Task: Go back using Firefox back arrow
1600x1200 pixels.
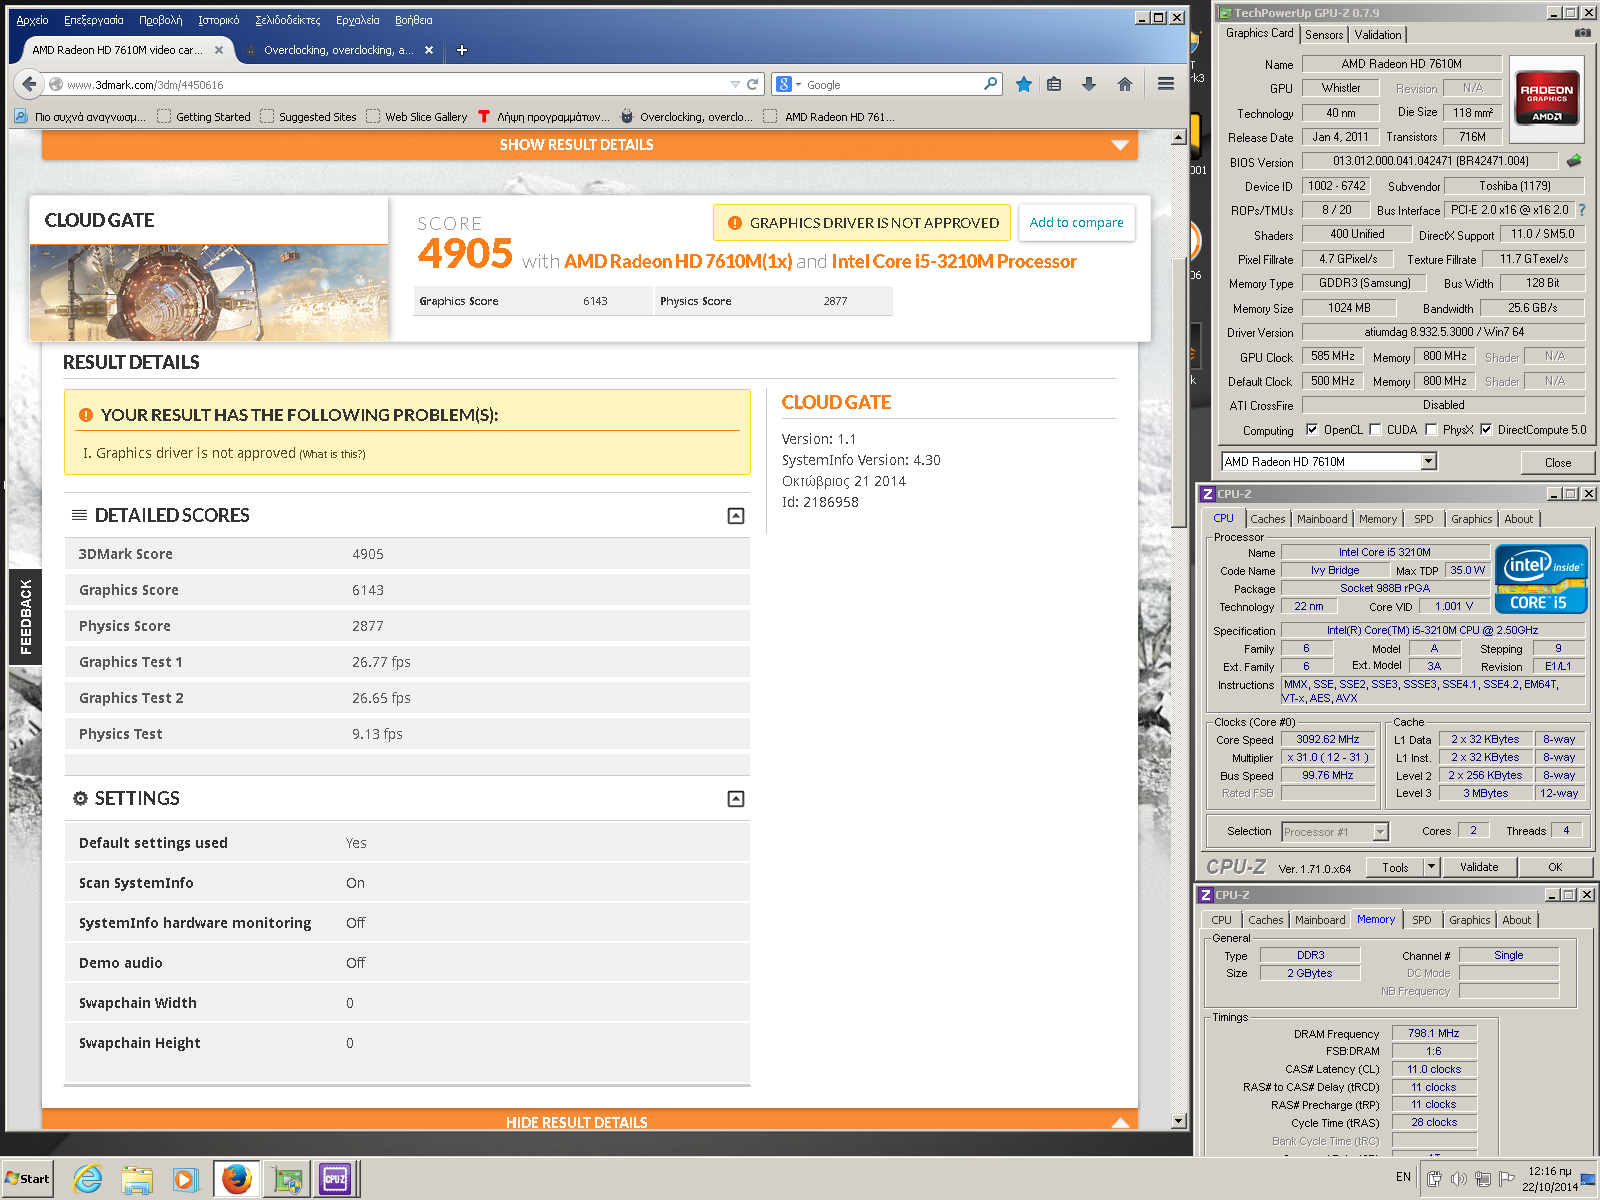Action: [x=28, y=84]
